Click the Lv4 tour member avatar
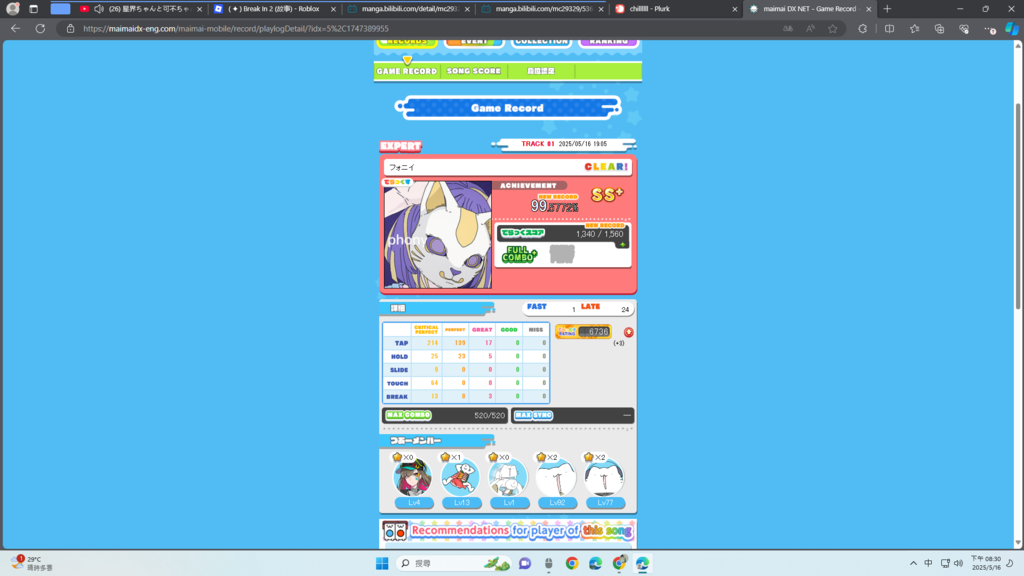1024x576 pixels. click(x=413, y=477)
